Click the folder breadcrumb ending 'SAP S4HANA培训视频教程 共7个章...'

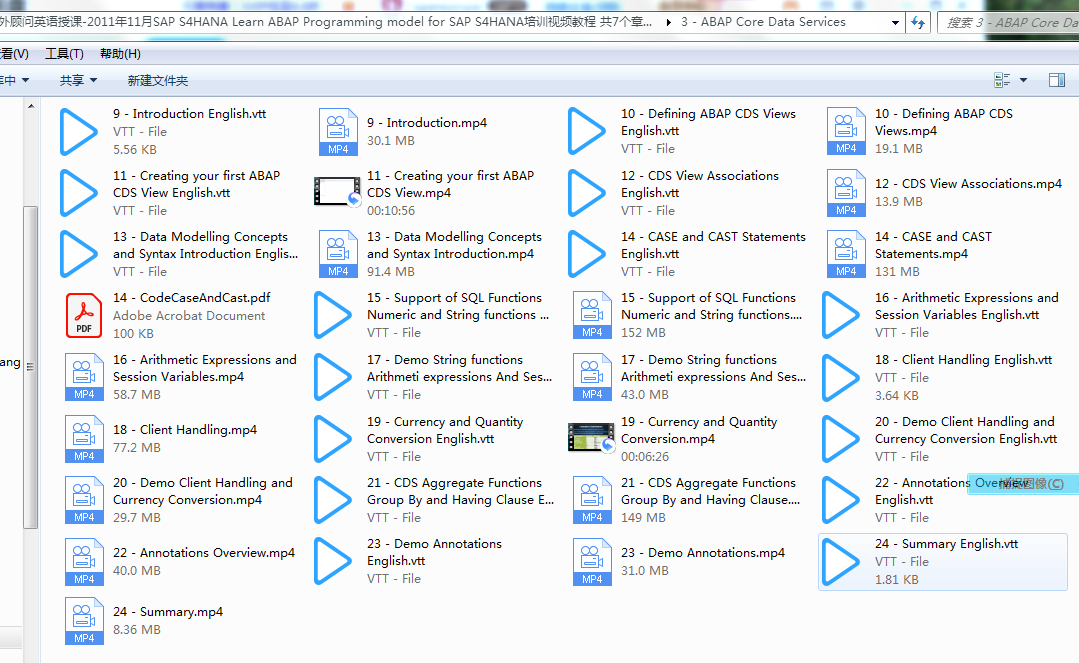(x=326, y=22)
